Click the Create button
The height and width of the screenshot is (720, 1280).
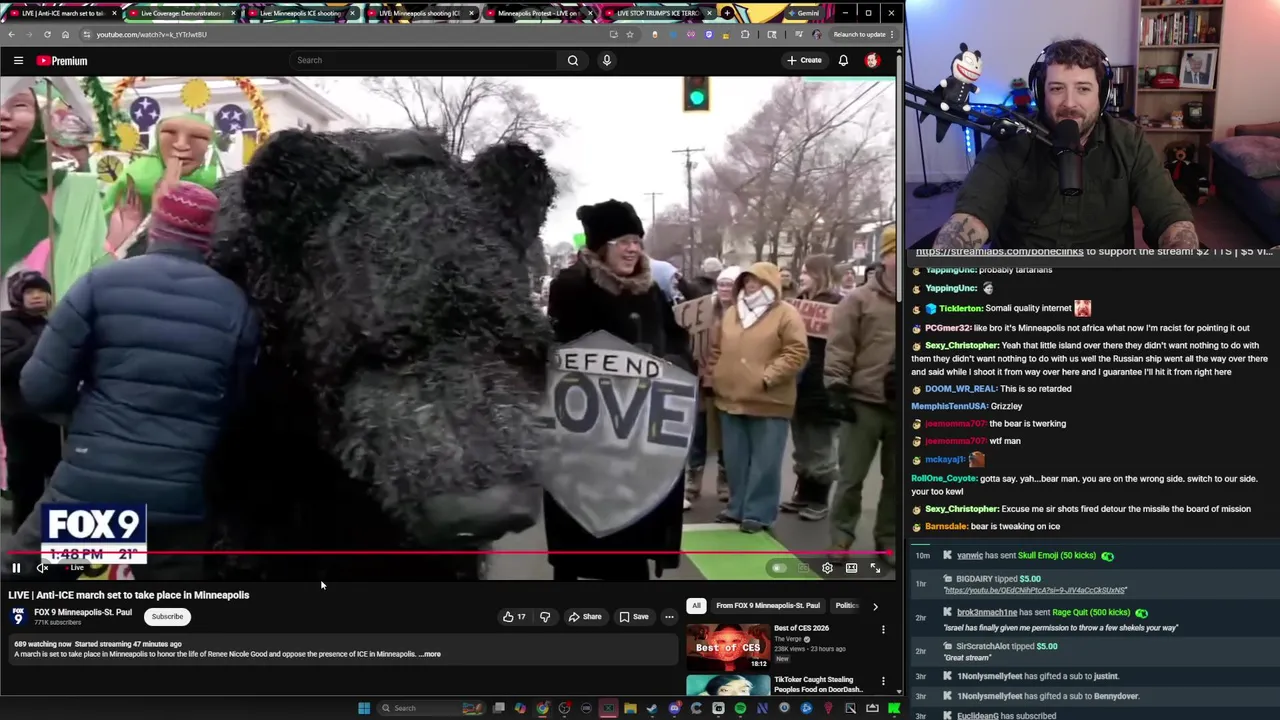point(804,60)
